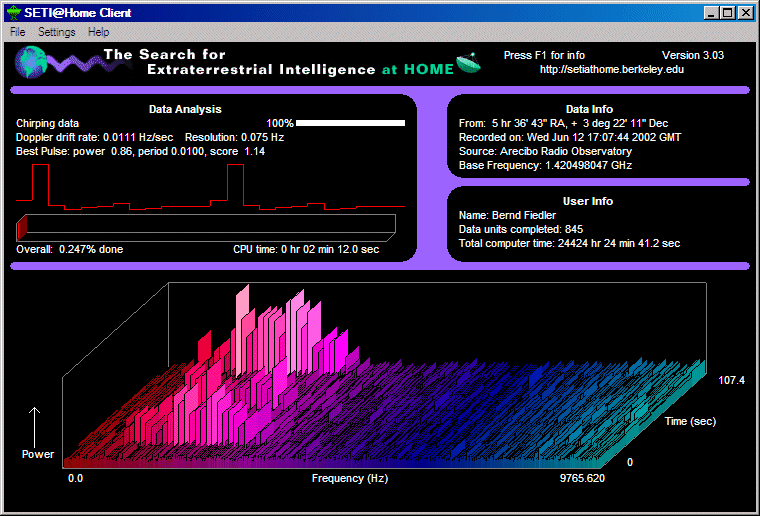Viewport: 760px width, 516px height.
Task: Click the red pulse profile graph
Action: tap(210, 187)
